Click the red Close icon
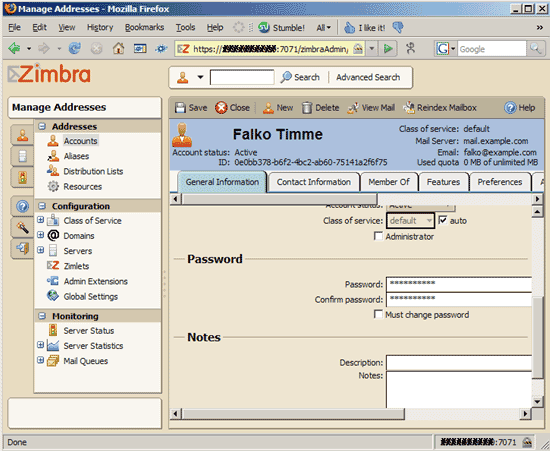The height and width of the screenshot is (451, 550). click(x=221, y=108)
